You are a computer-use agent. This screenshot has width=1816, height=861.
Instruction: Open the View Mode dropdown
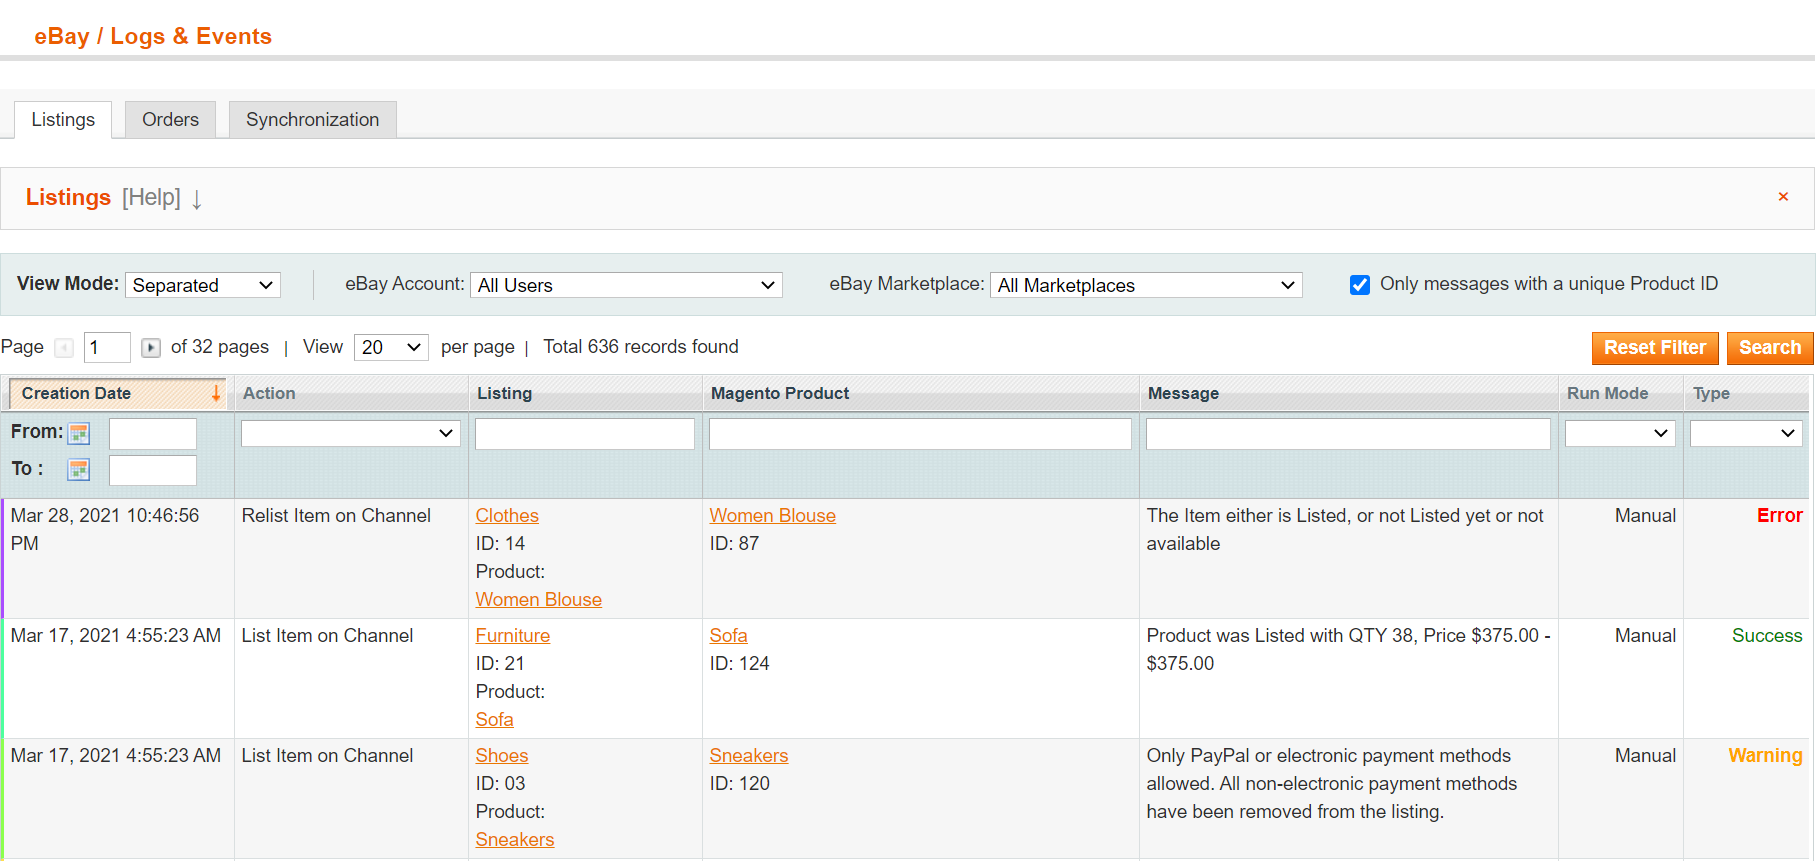203,285
